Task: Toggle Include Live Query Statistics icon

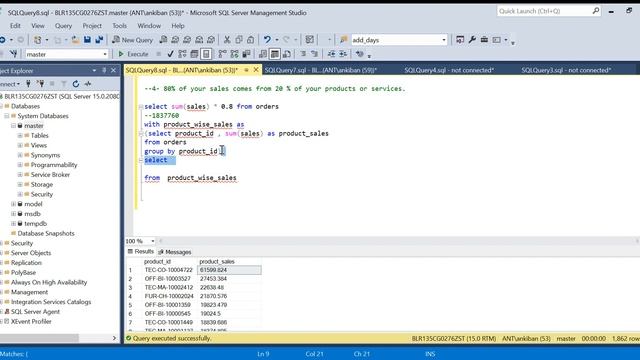Action: click(x=234, y=54)
